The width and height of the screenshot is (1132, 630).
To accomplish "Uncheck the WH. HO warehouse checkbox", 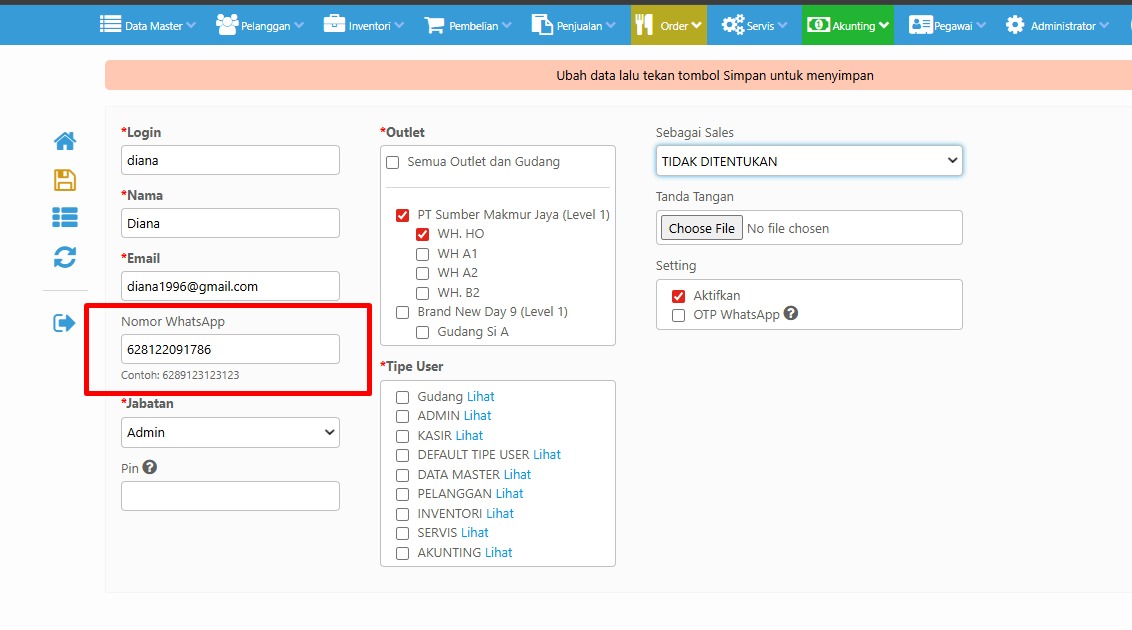I will [423, 234].
